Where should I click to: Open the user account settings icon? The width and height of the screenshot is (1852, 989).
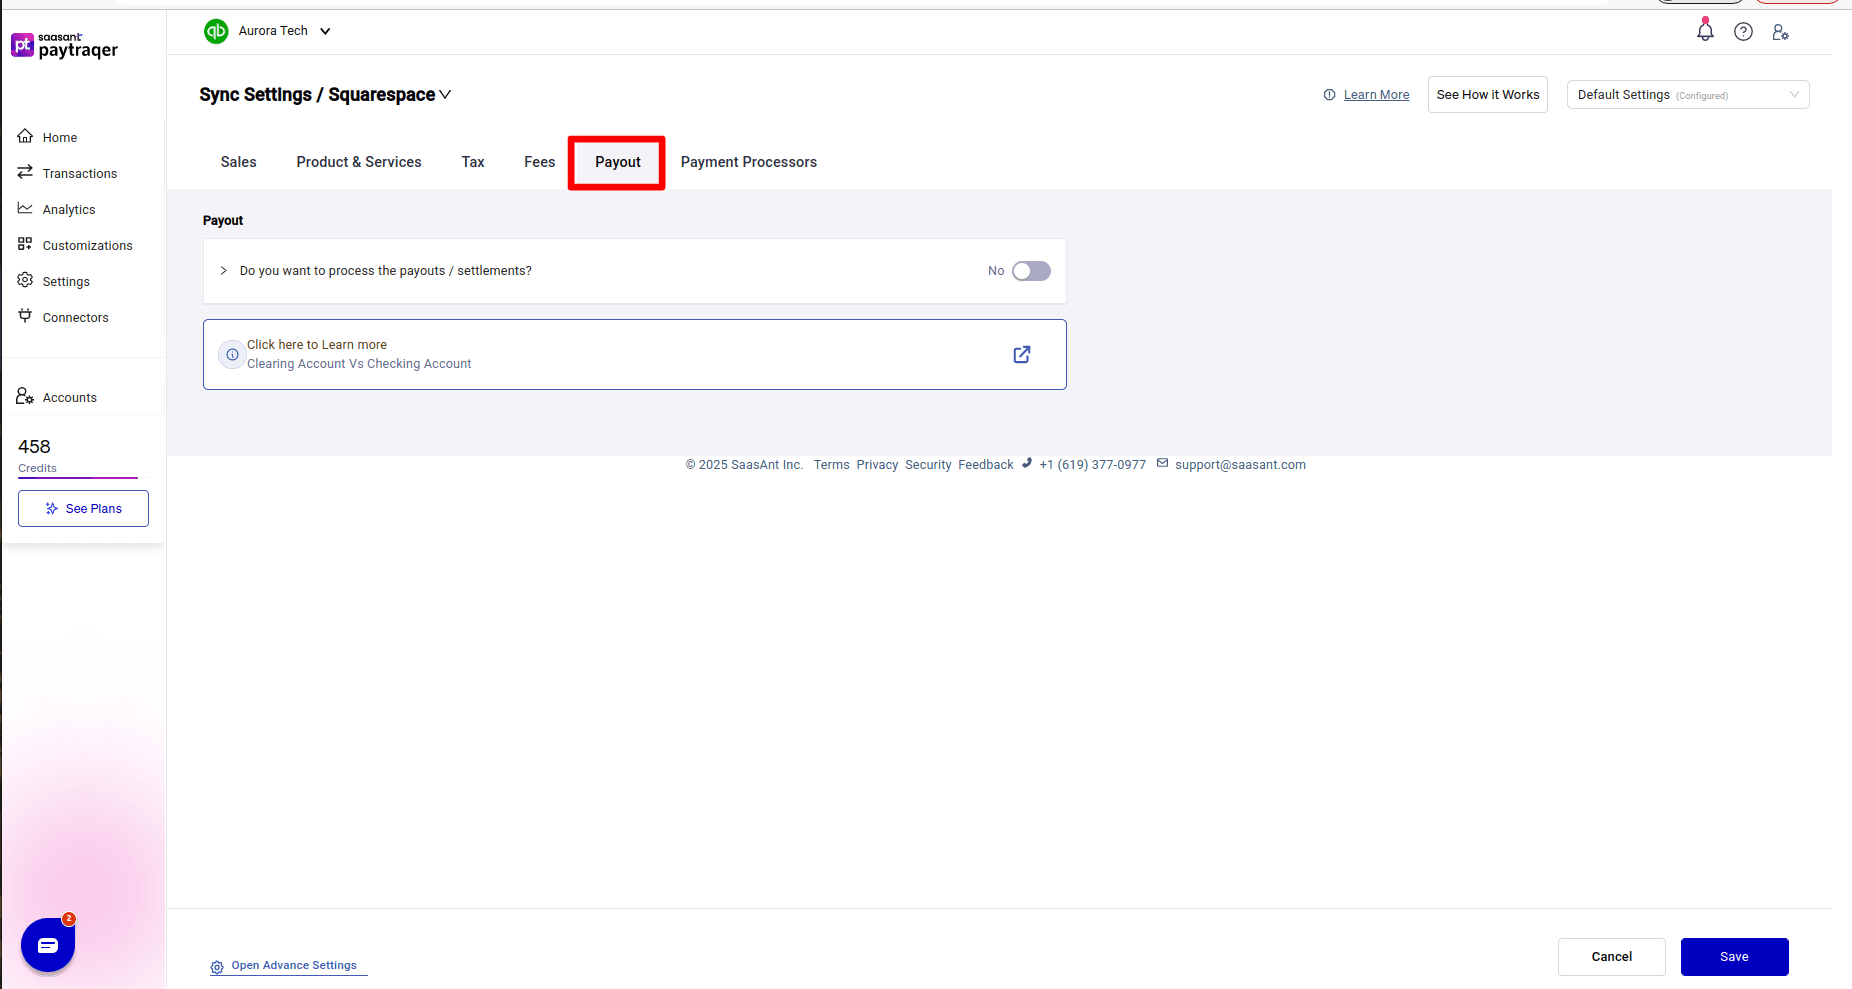1781,32
